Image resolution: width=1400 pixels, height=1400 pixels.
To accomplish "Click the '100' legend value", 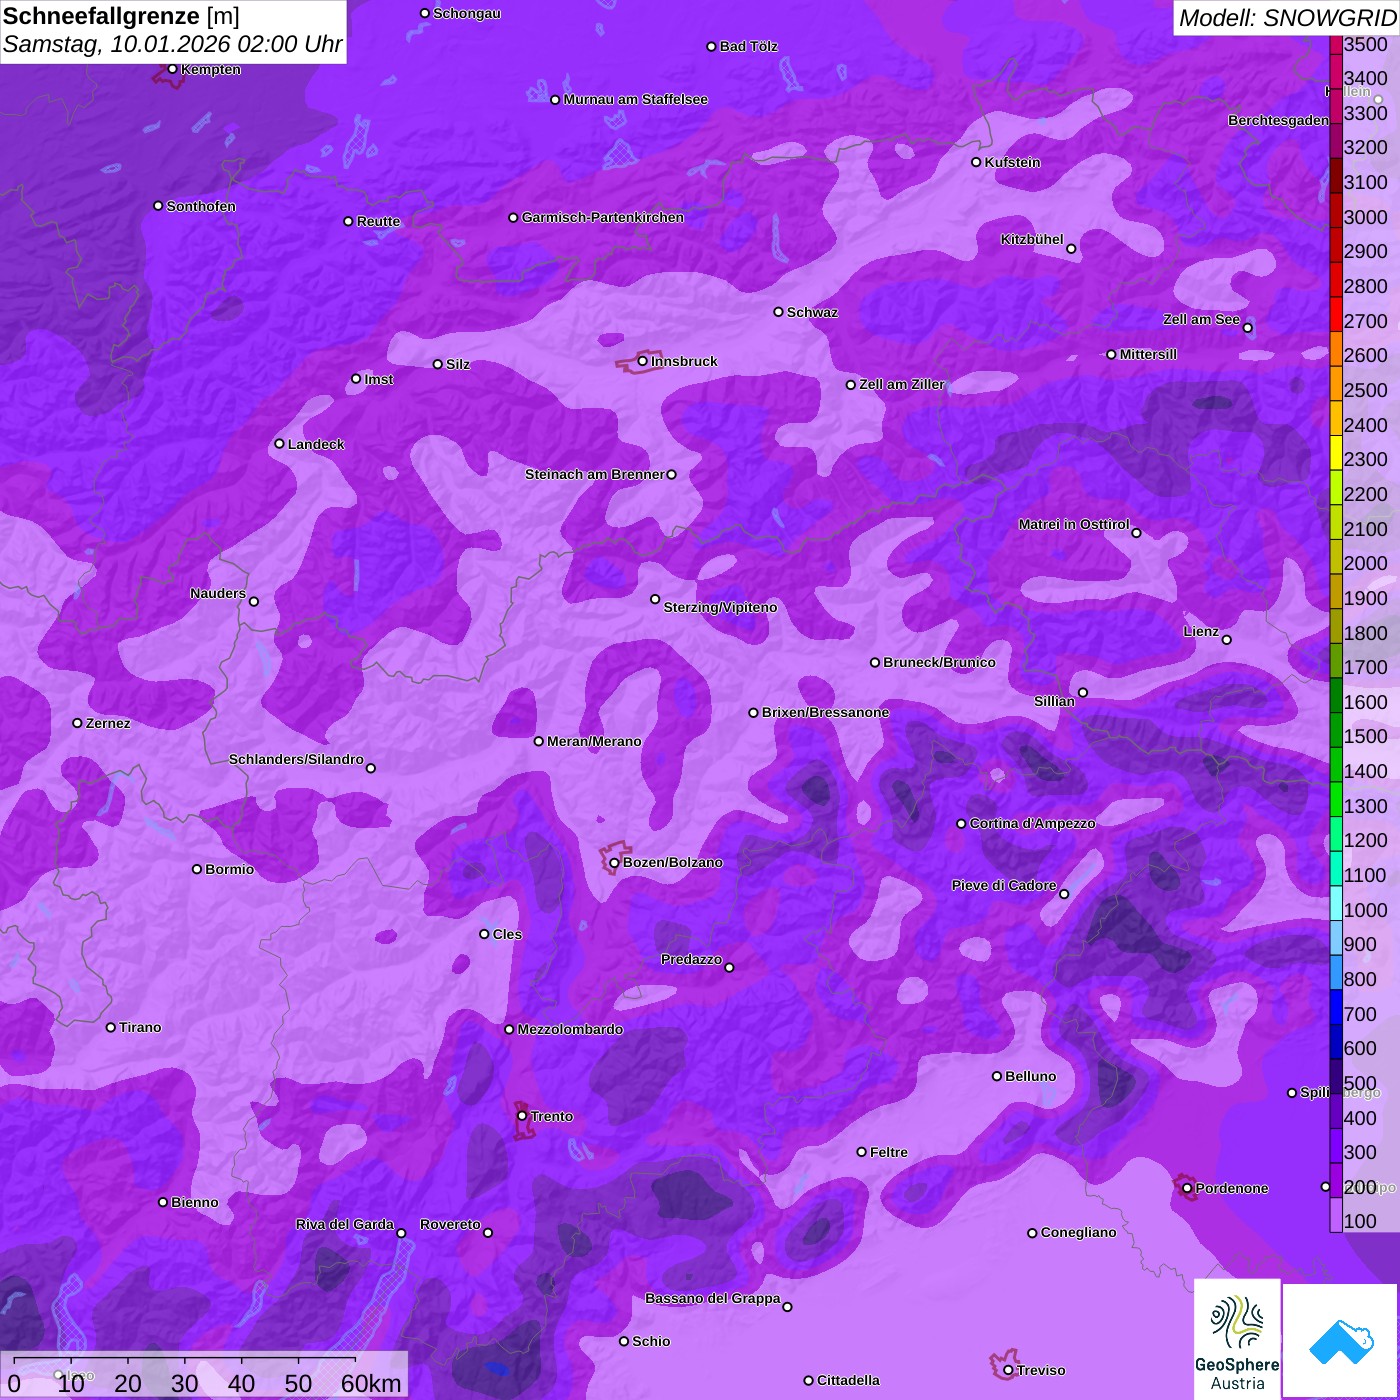I will click(x=1360, y=1221).
